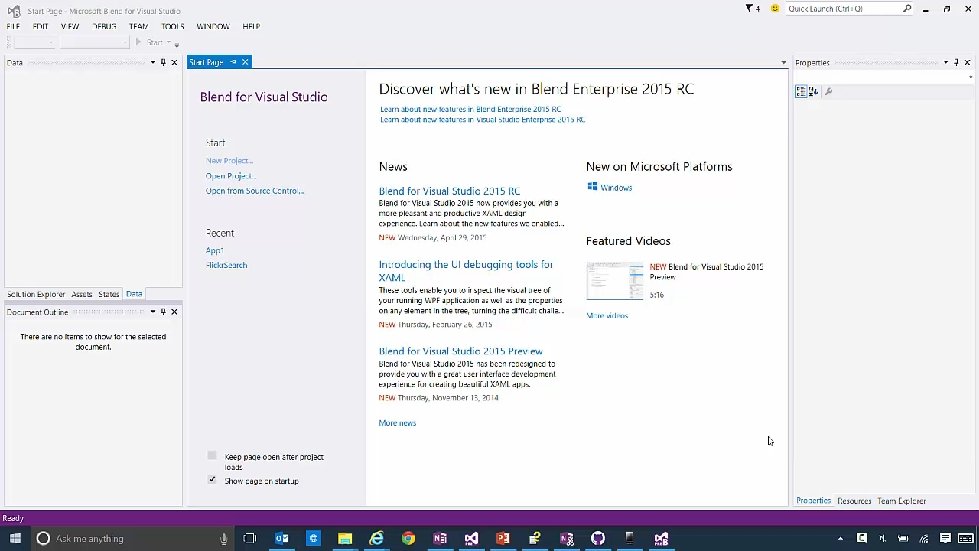
Task: Open Task View on the taskbar
Action: tap(249, 538)
